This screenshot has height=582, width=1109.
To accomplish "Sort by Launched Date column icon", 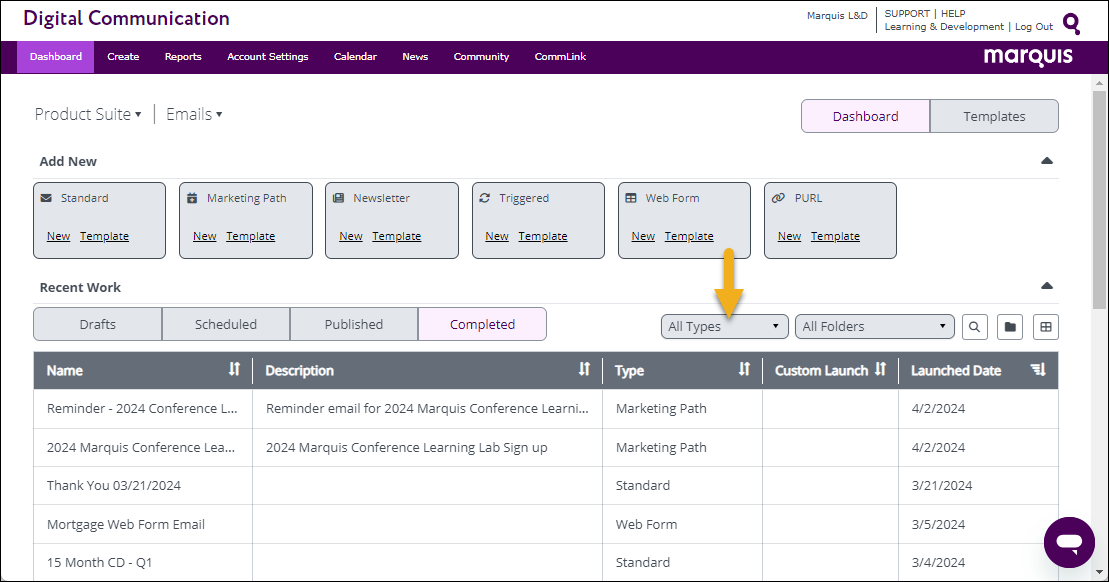I will pyautogui.click(x=1038, y=369).
